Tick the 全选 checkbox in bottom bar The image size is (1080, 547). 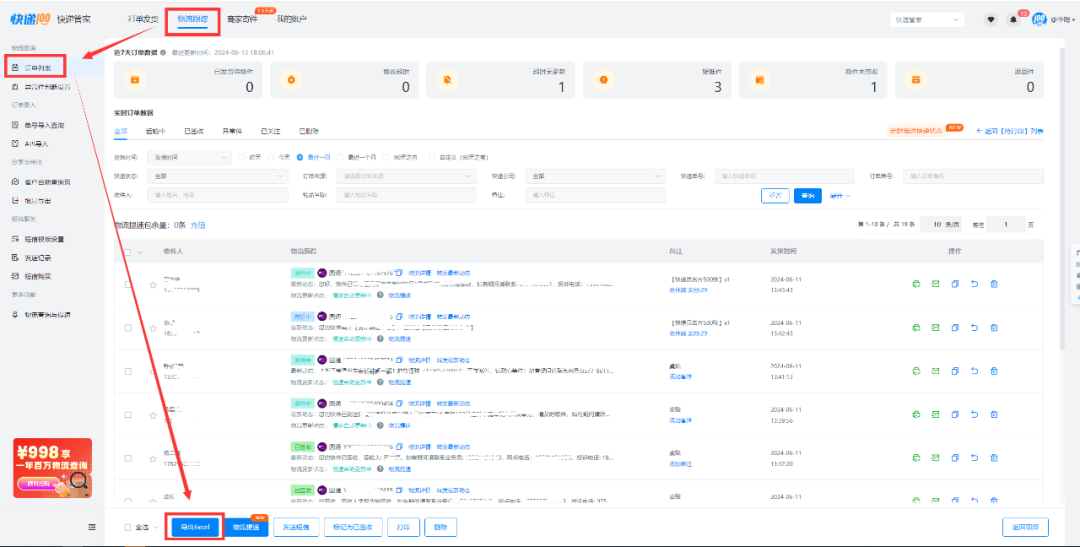pos(127,527)
